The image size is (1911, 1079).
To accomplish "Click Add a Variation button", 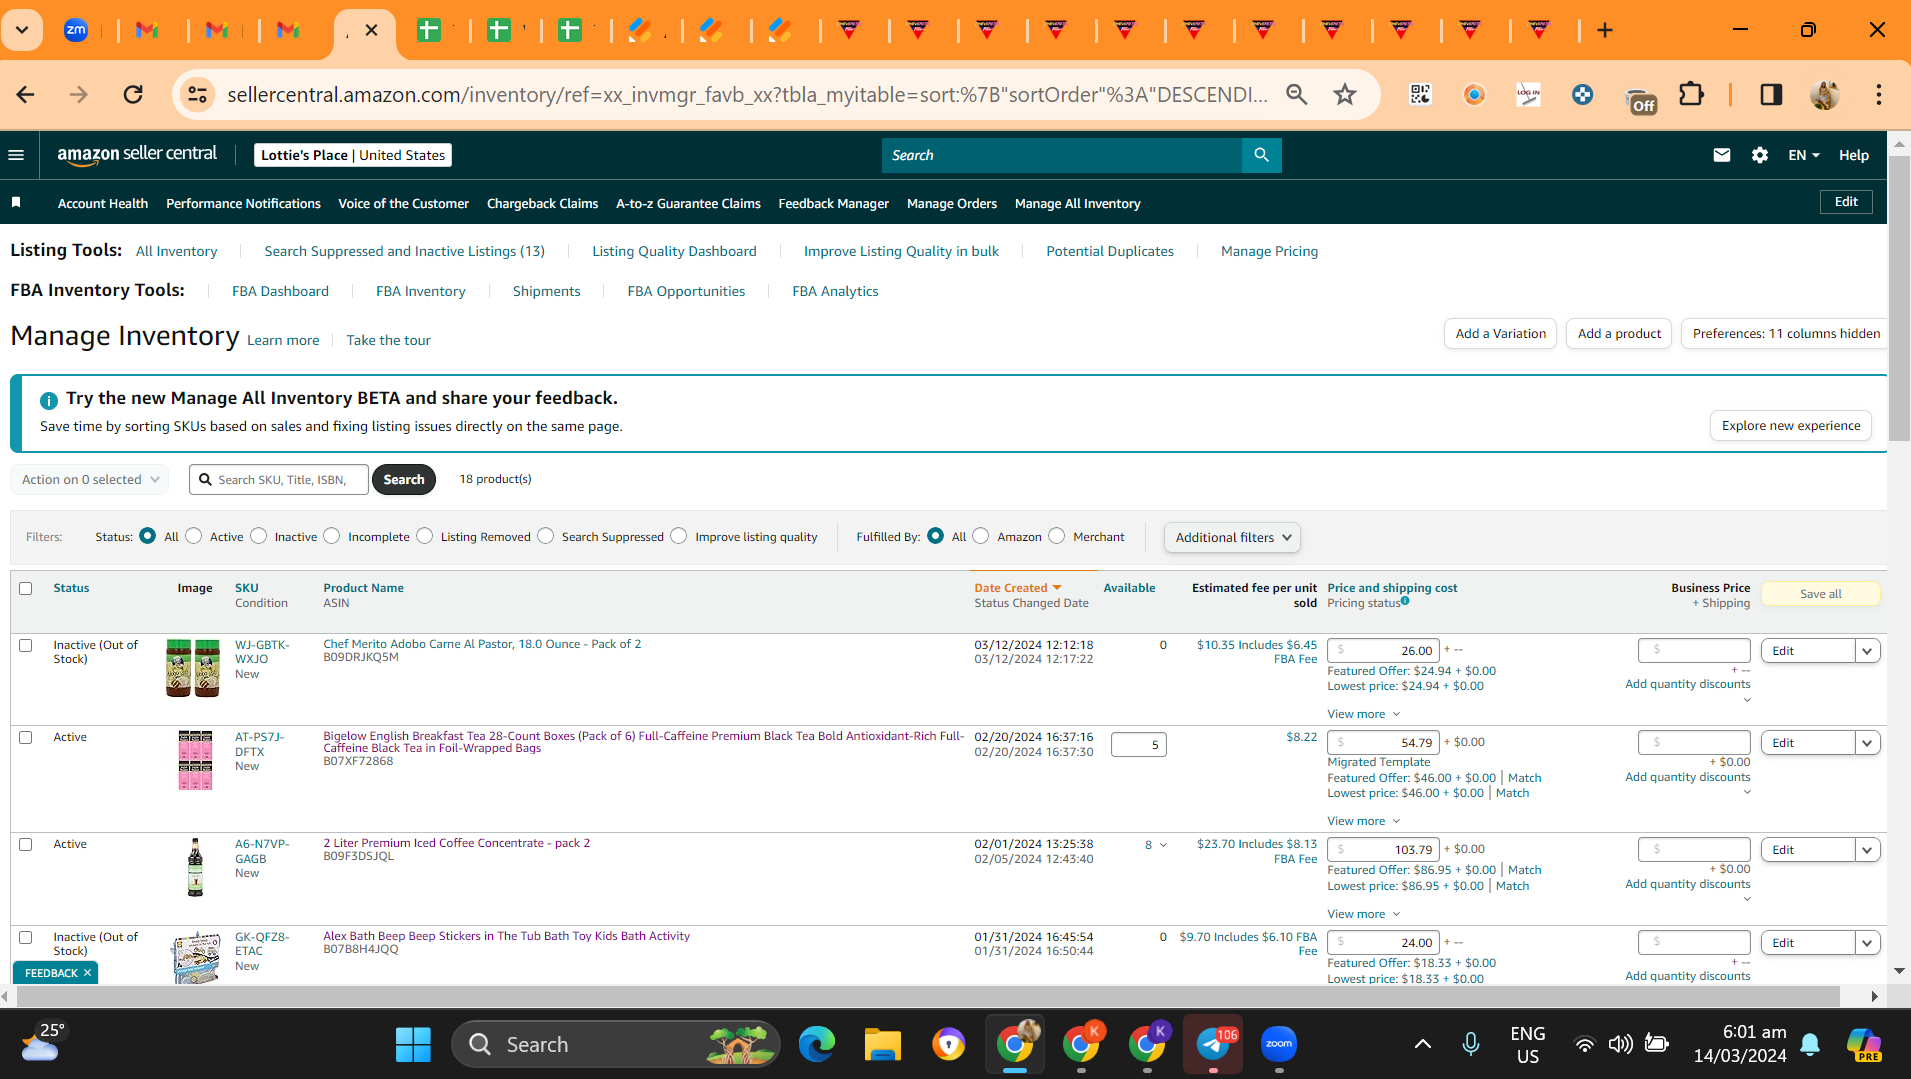I will pos(1500,334).
